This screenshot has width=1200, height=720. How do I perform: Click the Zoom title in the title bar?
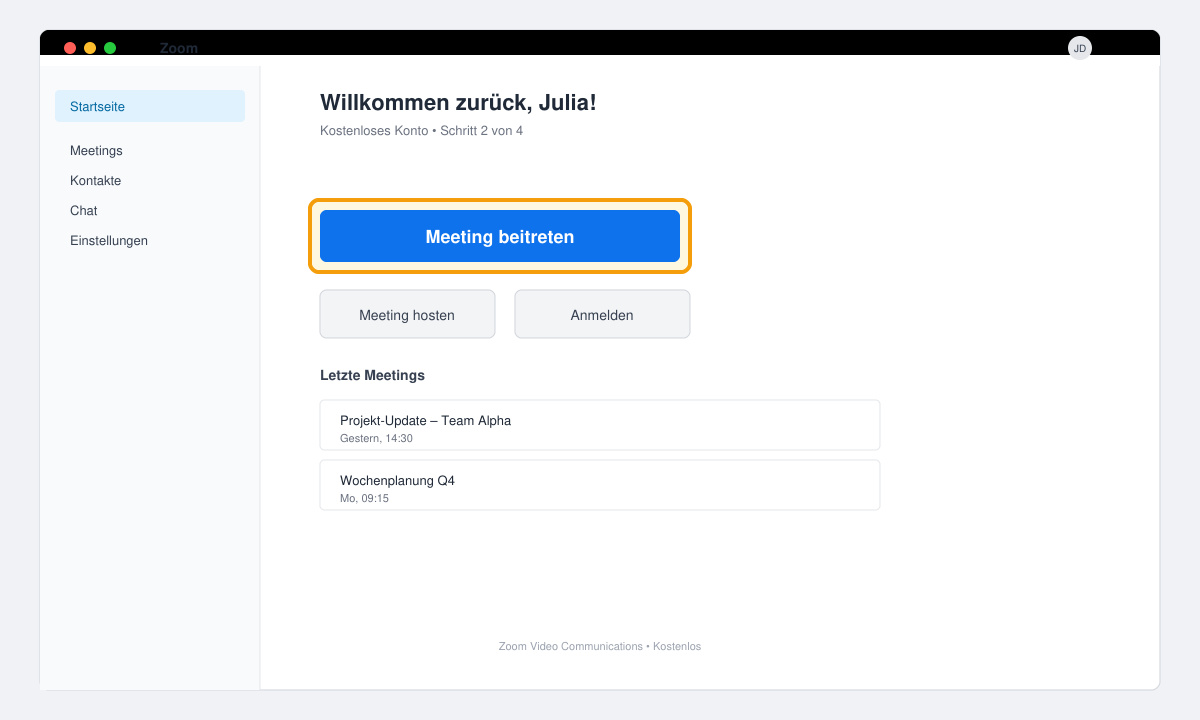[179, 48]
